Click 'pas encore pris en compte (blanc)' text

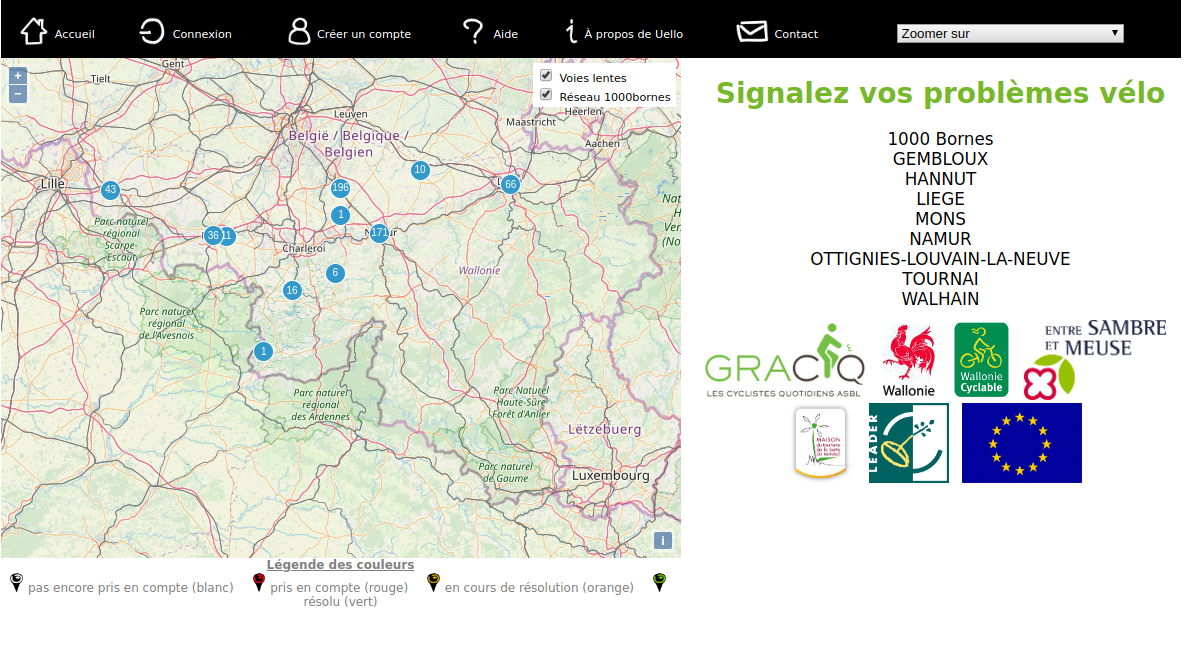[131, 587]
